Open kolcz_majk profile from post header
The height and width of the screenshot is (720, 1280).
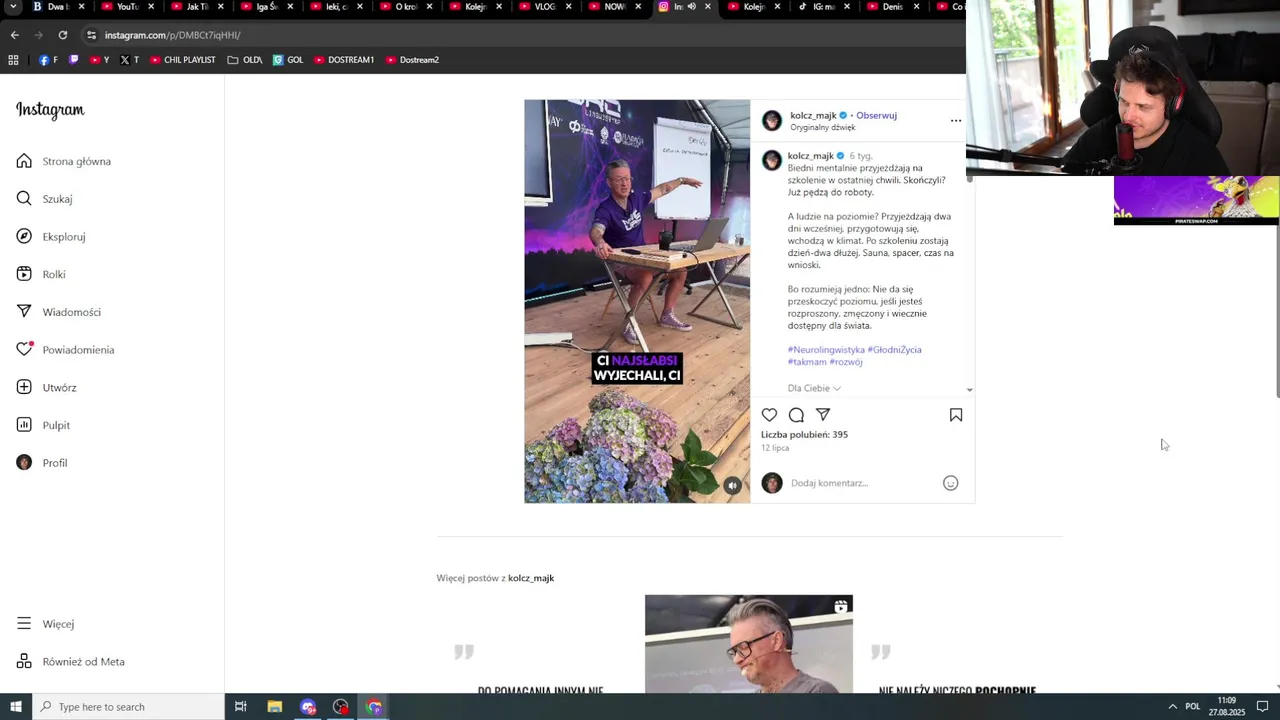point(813,115)
